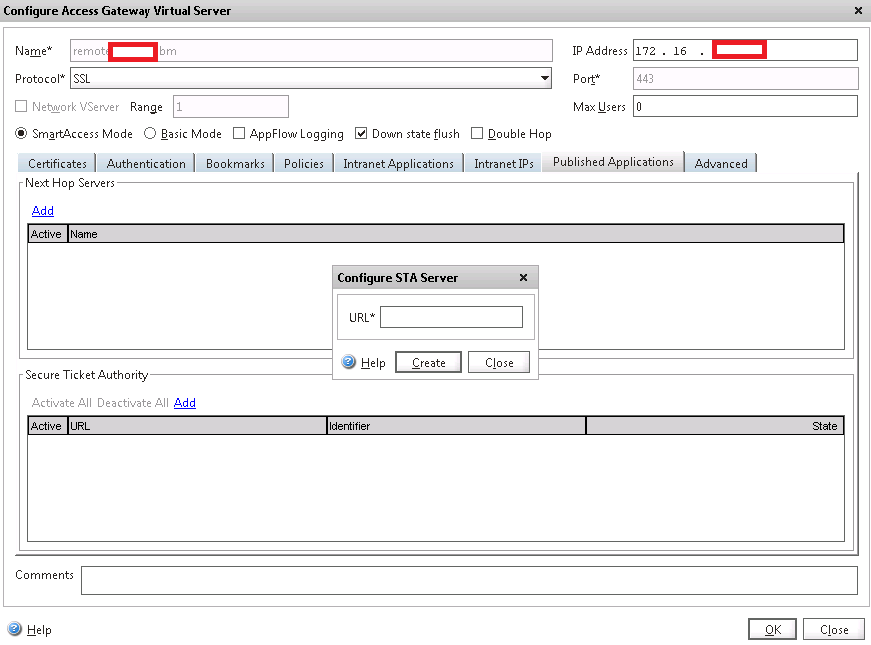Click the bottom-left Help icon of the main window

click(14, 629)
